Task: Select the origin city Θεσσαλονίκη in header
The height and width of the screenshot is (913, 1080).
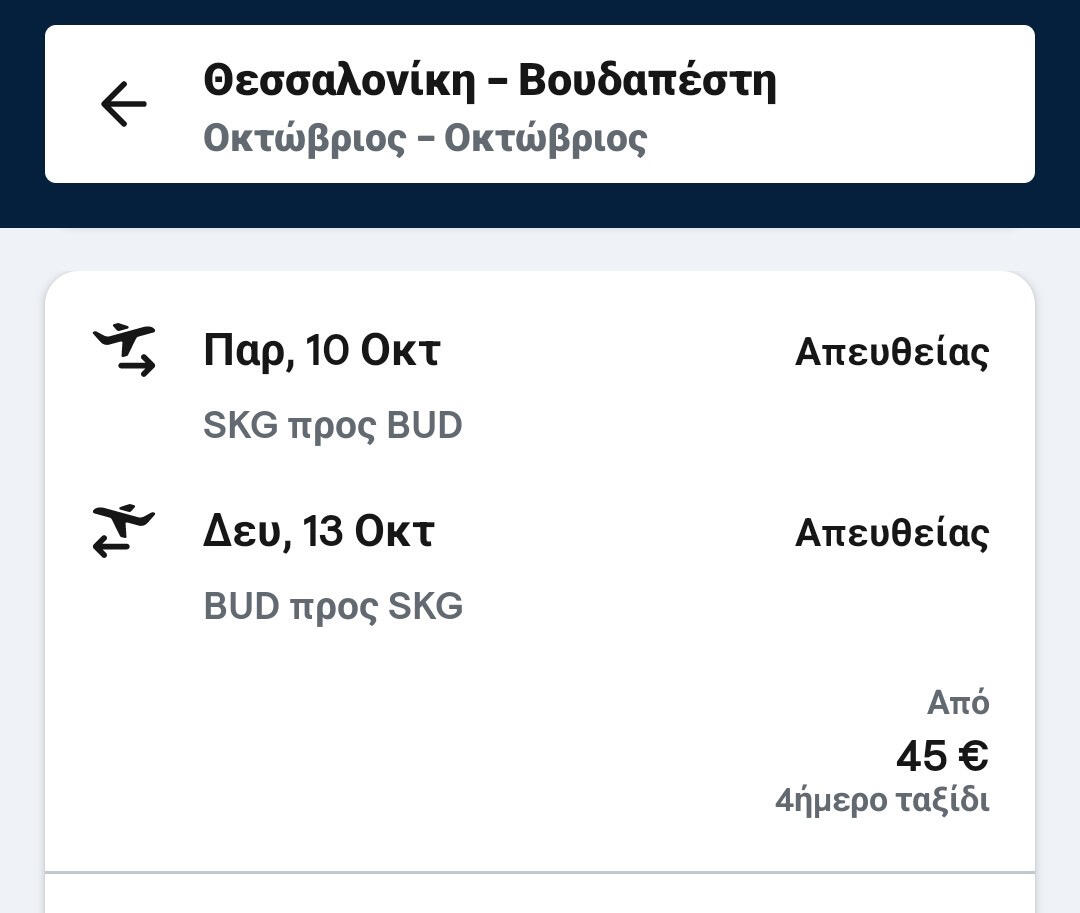Action: pos(339,80)
